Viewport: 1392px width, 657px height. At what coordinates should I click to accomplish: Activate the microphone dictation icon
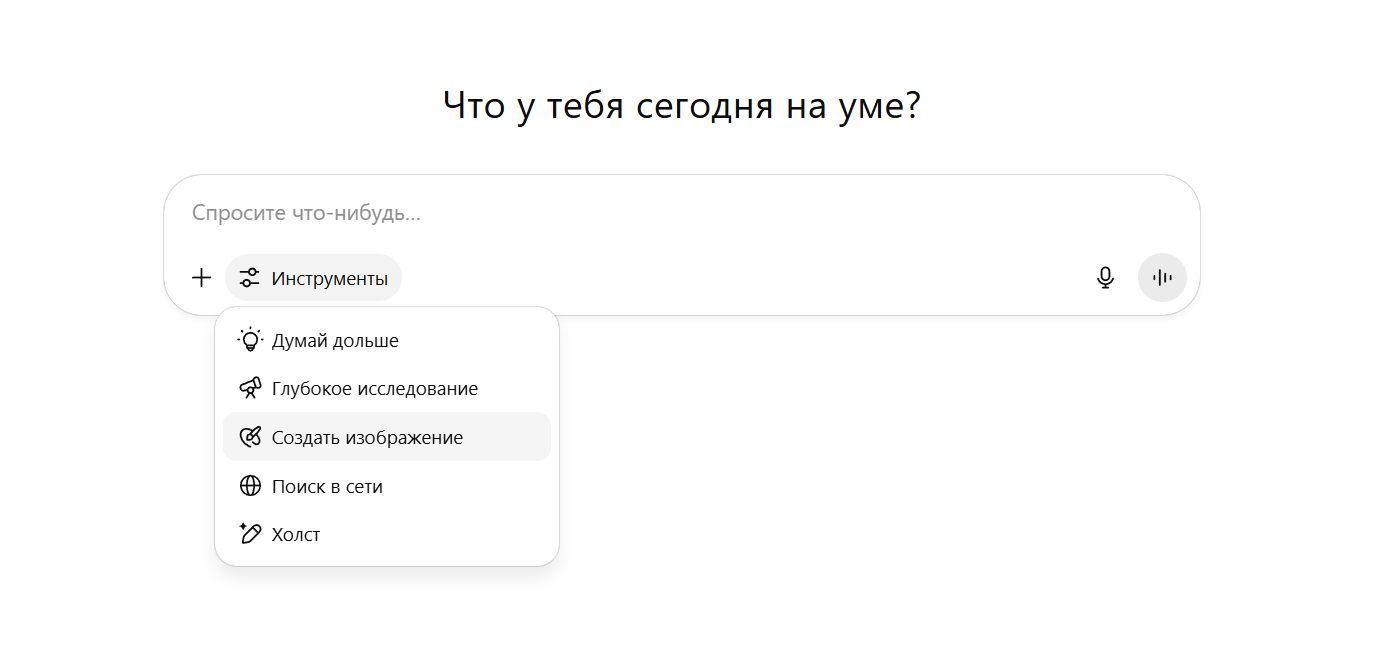(x=1105, y=278)
